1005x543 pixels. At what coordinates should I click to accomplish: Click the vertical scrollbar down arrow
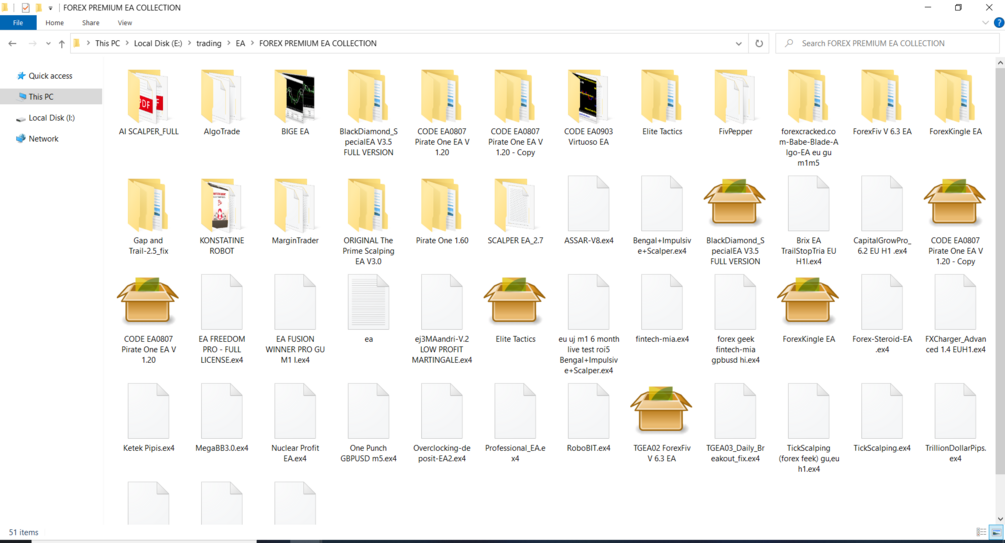click(x=1000, y=519)
